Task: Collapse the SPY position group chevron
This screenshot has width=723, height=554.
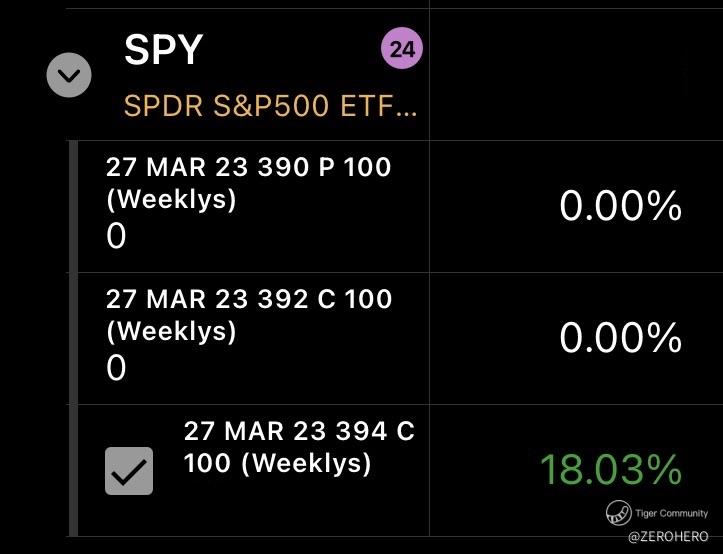Action: (69, 74)
